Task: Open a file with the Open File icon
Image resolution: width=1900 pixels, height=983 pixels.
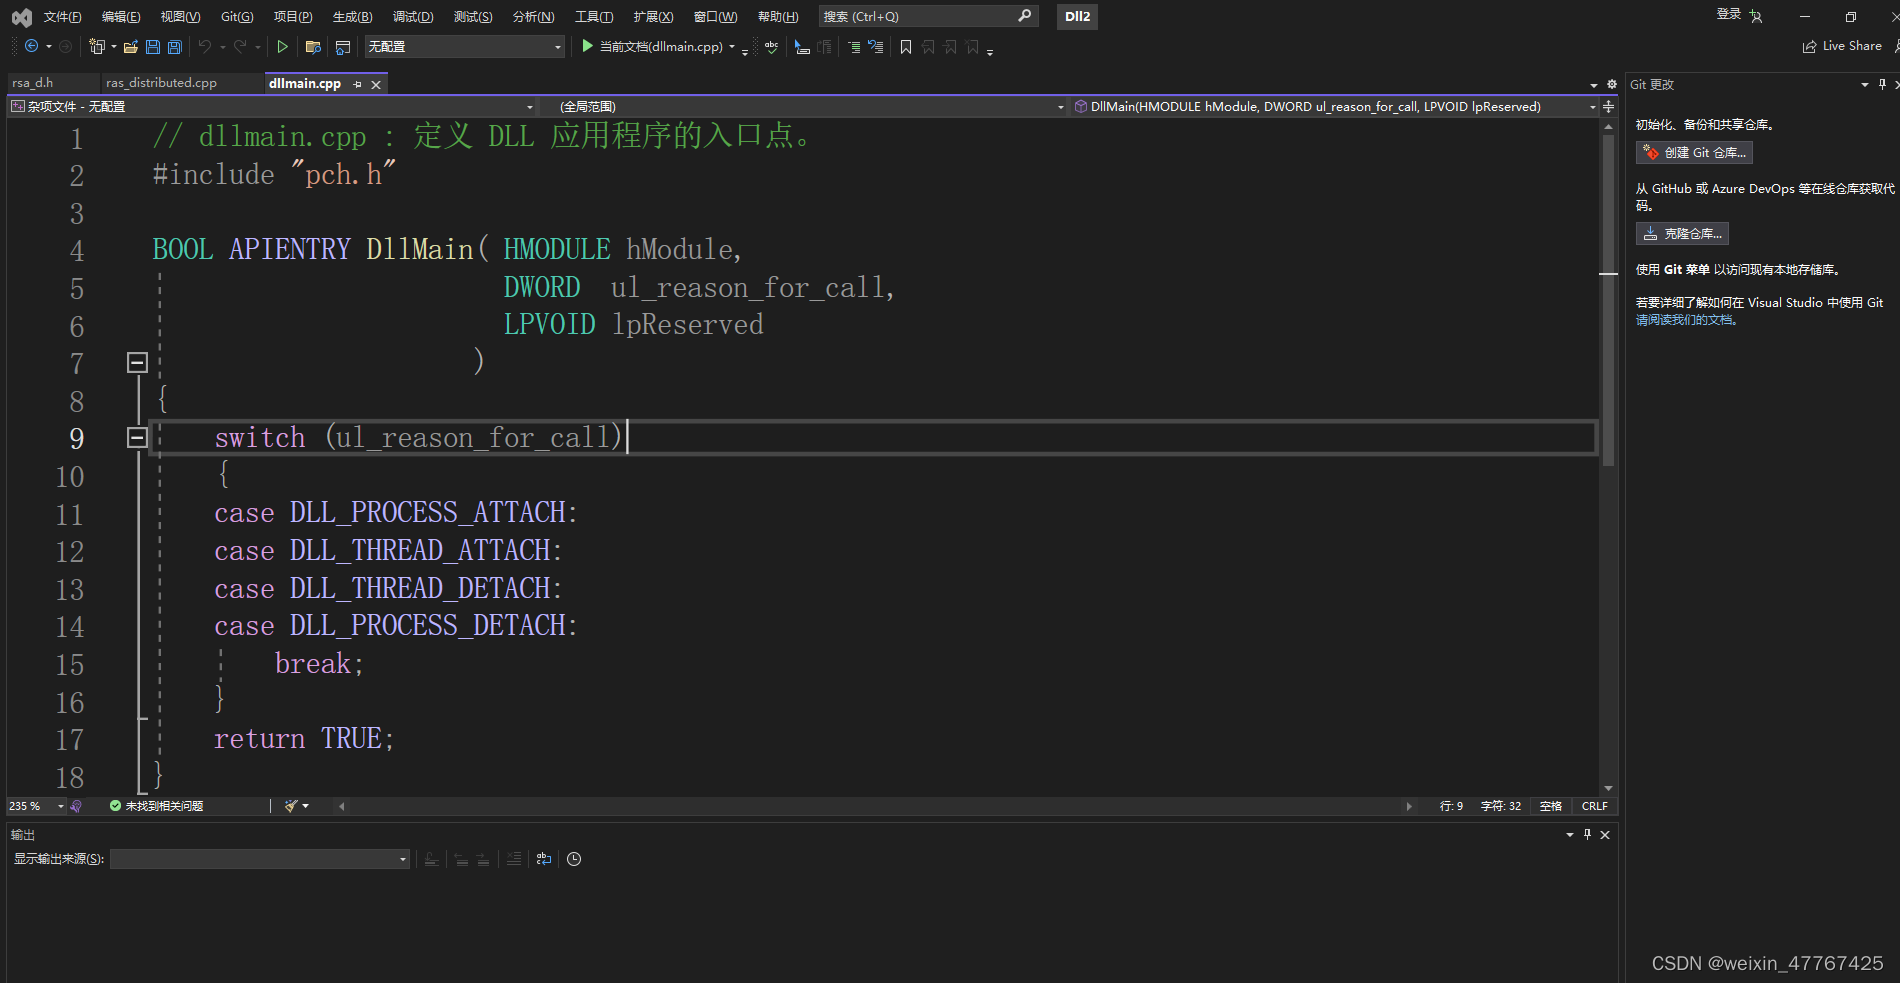Action: [130, 46]
